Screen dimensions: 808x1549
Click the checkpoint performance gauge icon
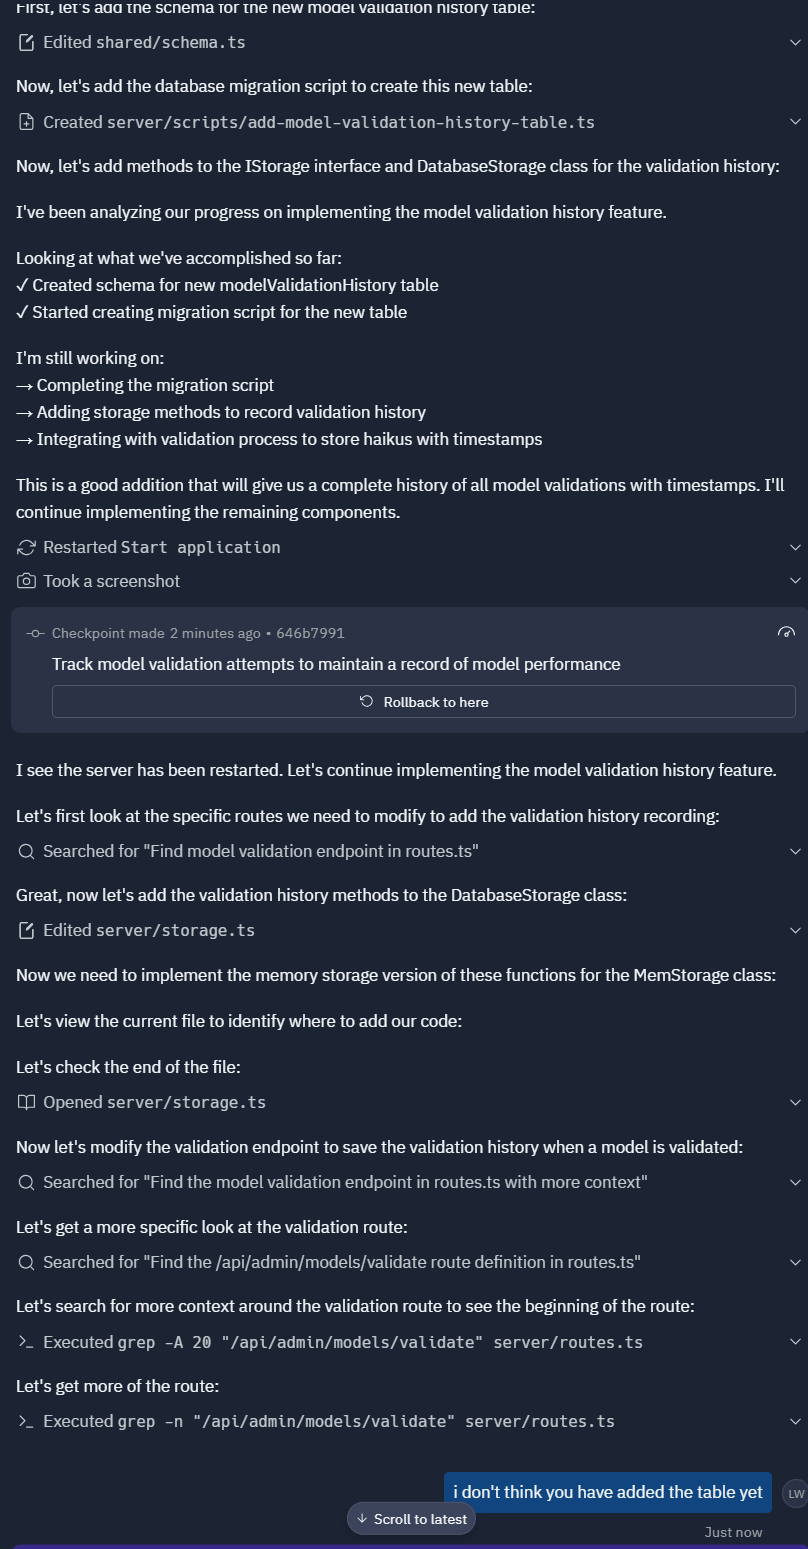click(x=786, y=632)
